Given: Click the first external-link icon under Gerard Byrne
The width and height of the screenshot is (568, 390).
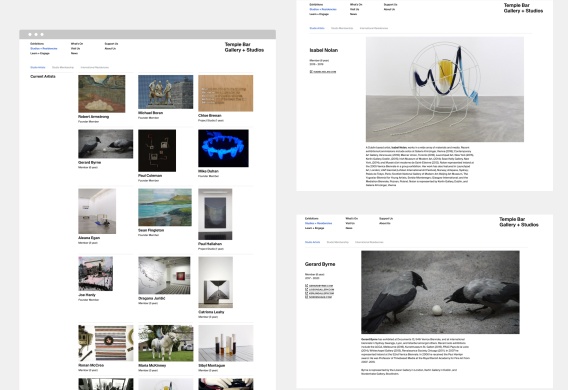Looking at the screenshot, I should [x=306, y=286].
